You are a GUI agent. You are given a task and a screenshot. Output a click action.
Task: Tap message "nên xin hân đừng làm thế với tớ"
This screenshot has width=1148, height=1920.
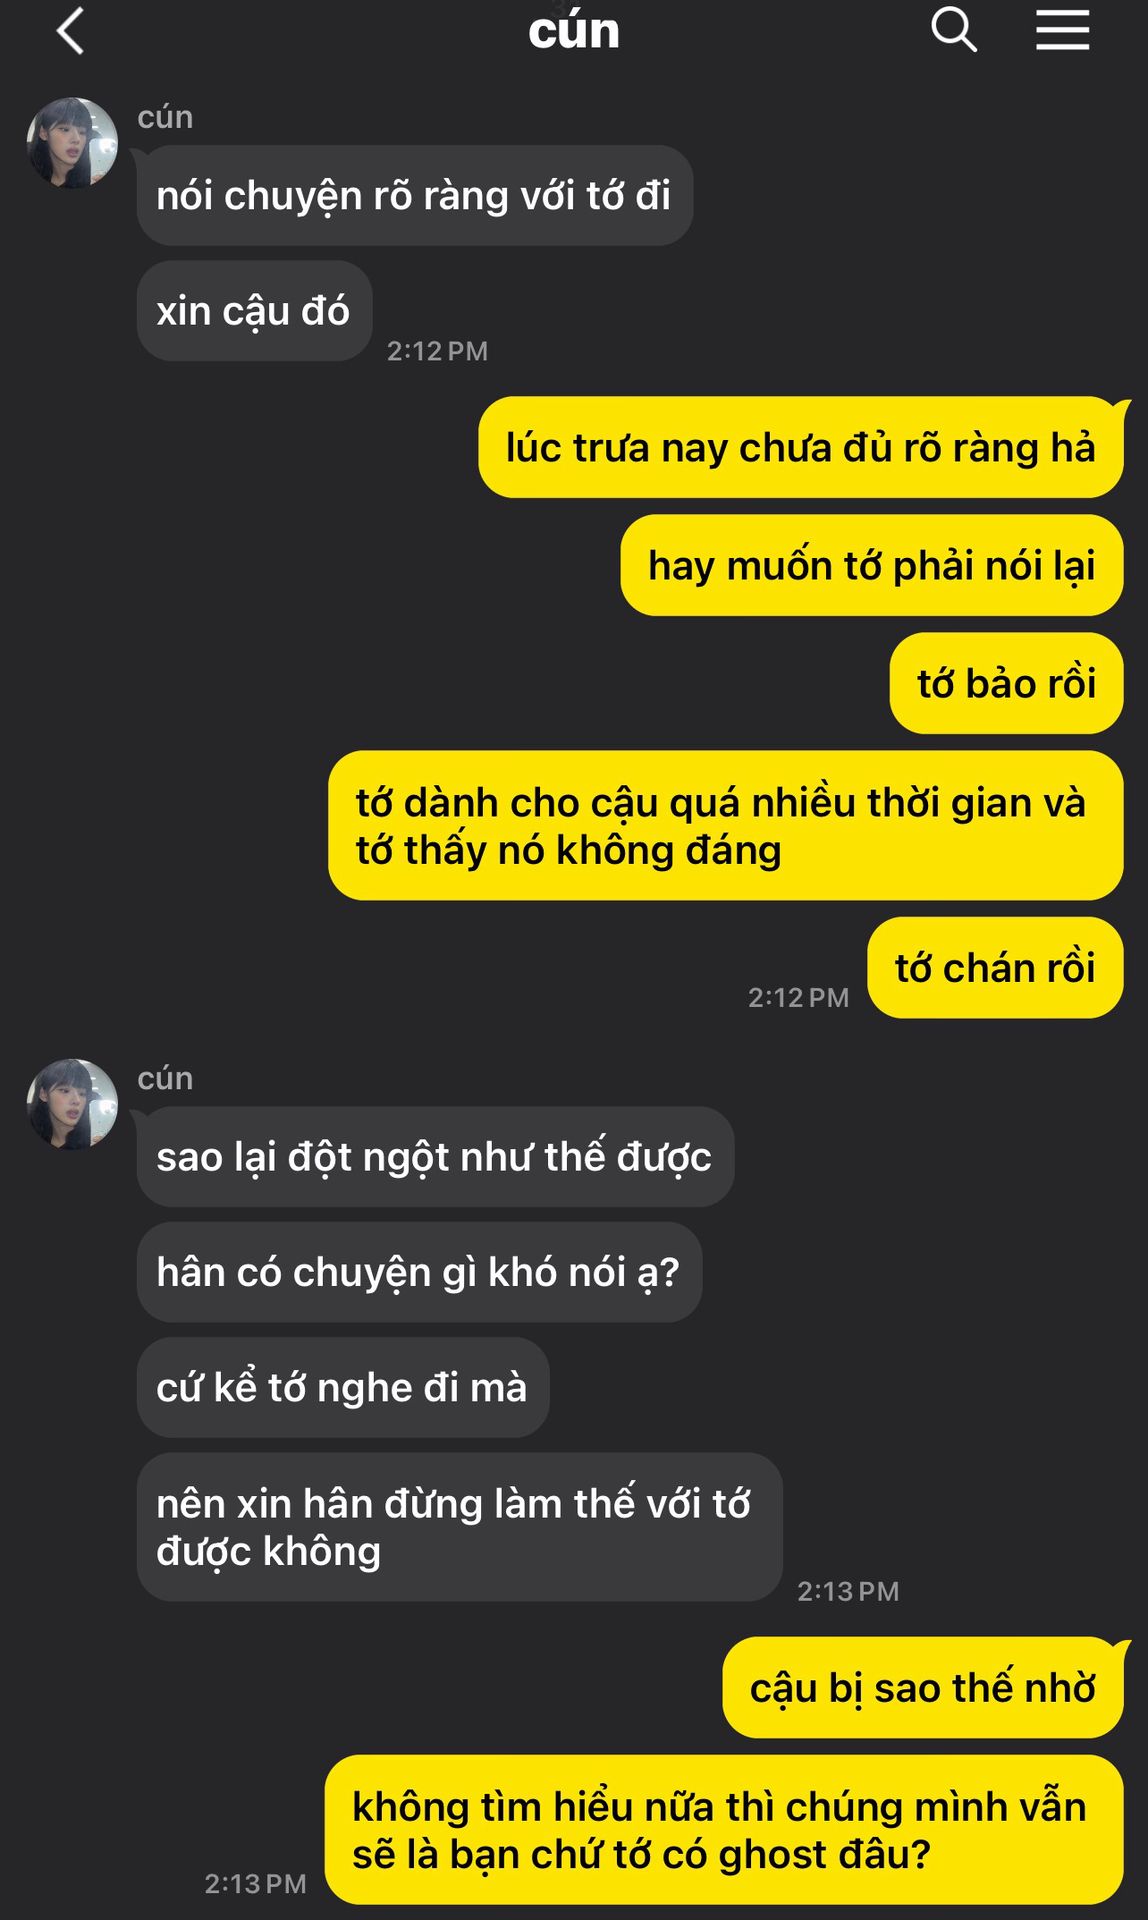[x=459, y=1527]
